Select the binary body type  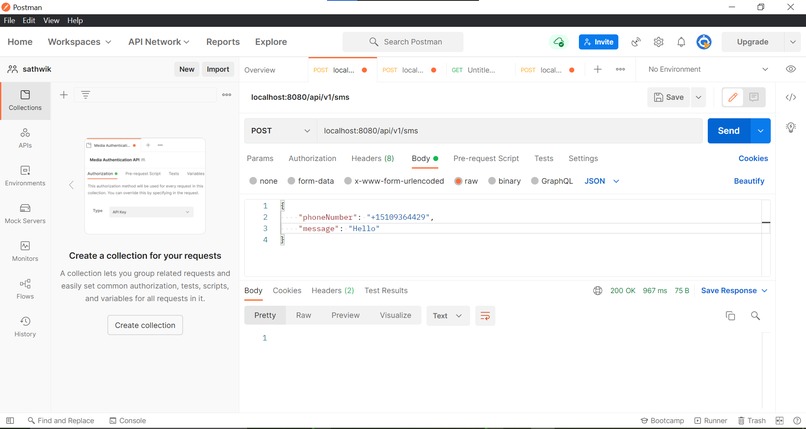click(504, 181)
